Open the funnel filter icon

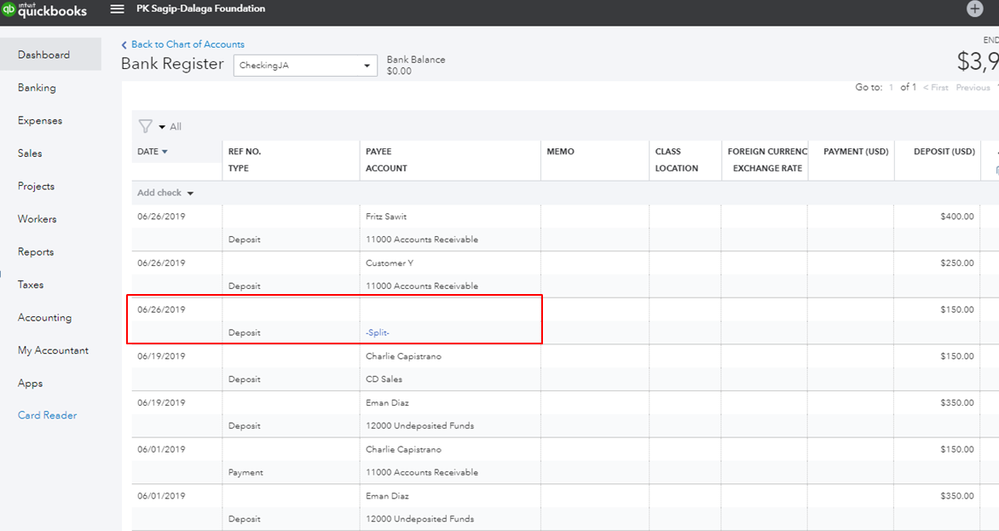[x=145, y=126]
